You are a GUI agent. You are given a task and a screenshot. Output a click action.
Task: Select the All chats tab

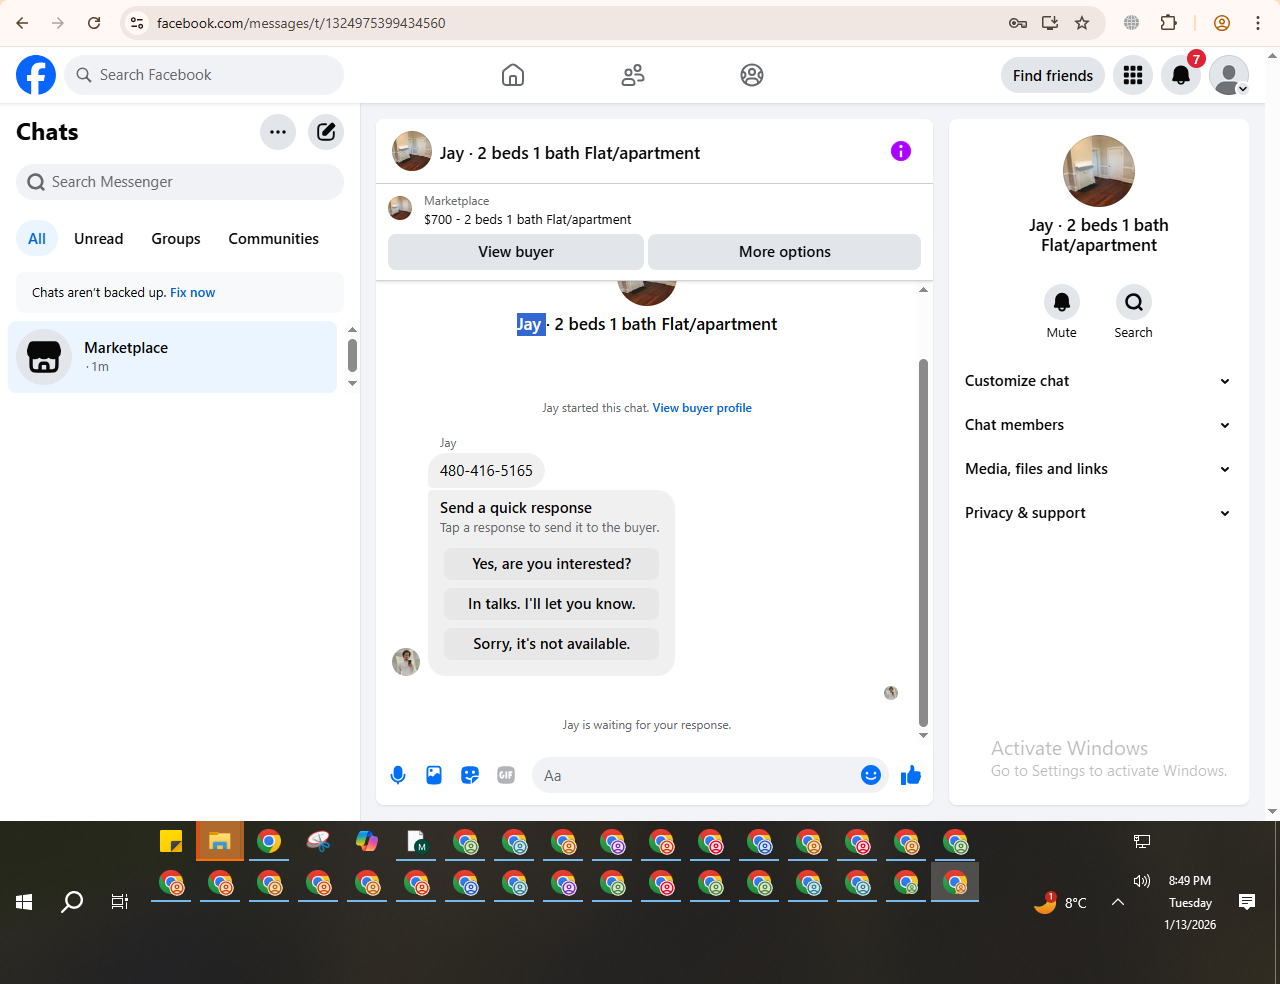(37, 239)
